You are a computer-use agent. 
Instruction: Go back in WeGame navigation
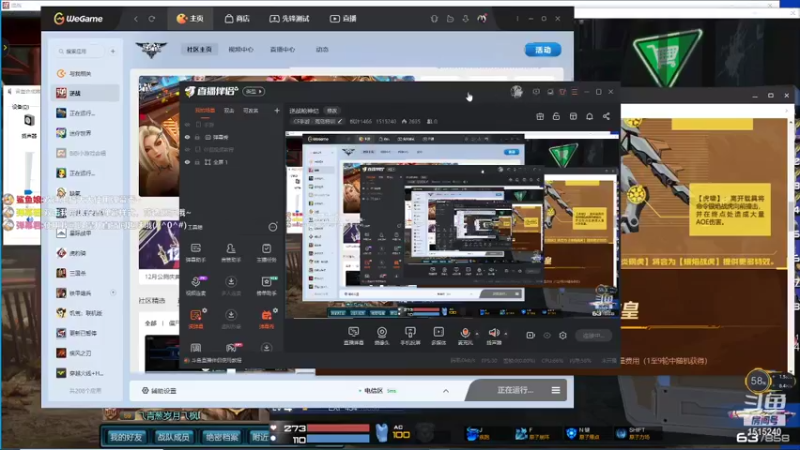(x=136, y=19)
